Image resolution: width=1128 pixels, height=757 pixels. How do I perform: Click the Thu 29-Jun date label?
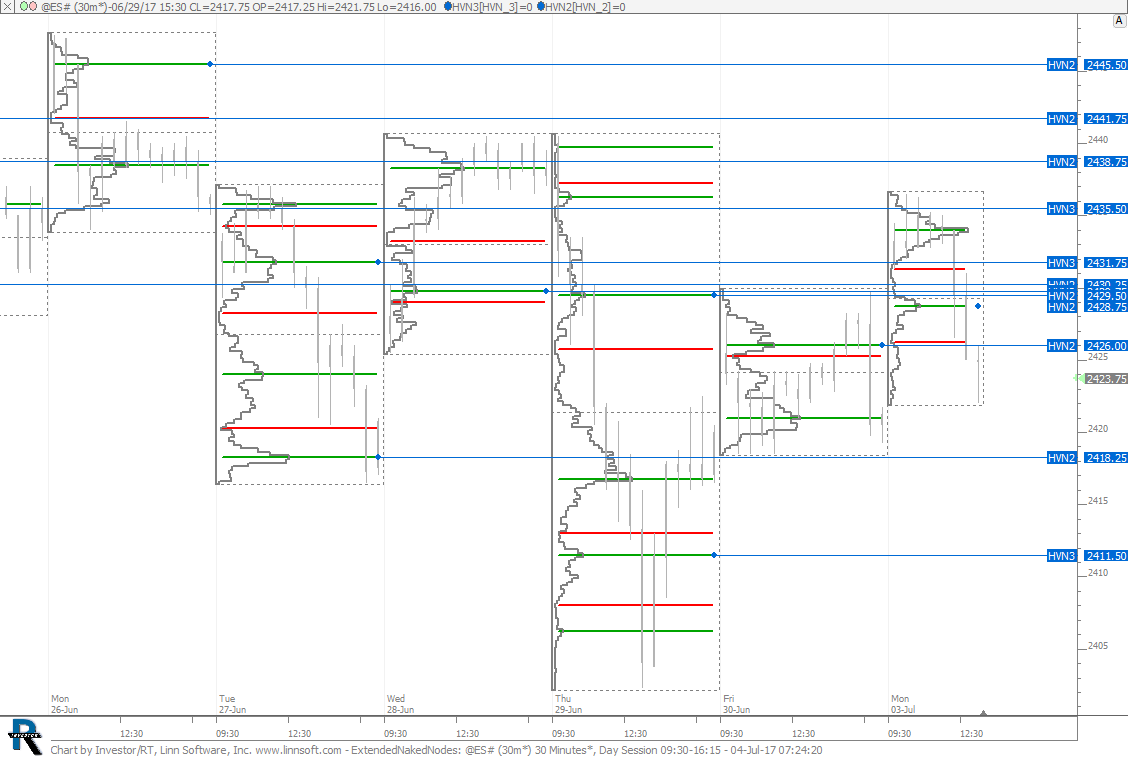click(x=568, y=704)
